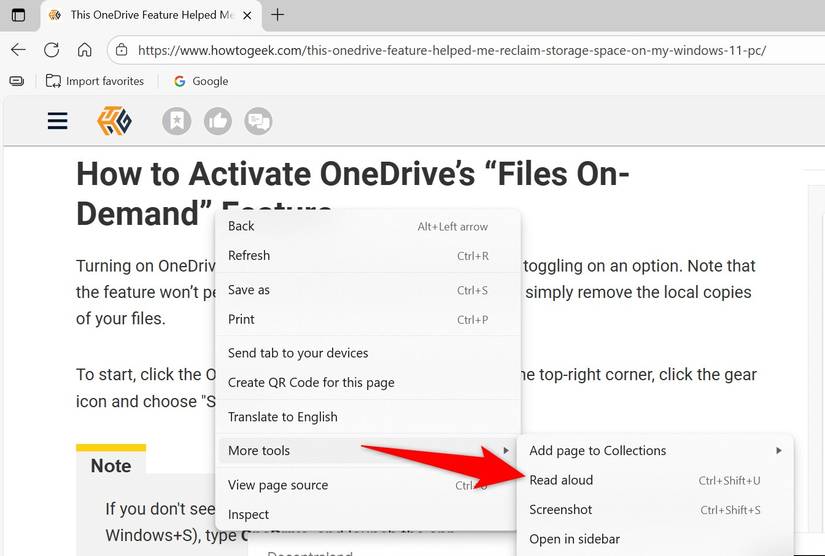This screenshot has height=556, width=825.
Task: Select Send tab to your devices
Action: click(x=368, y=353)
